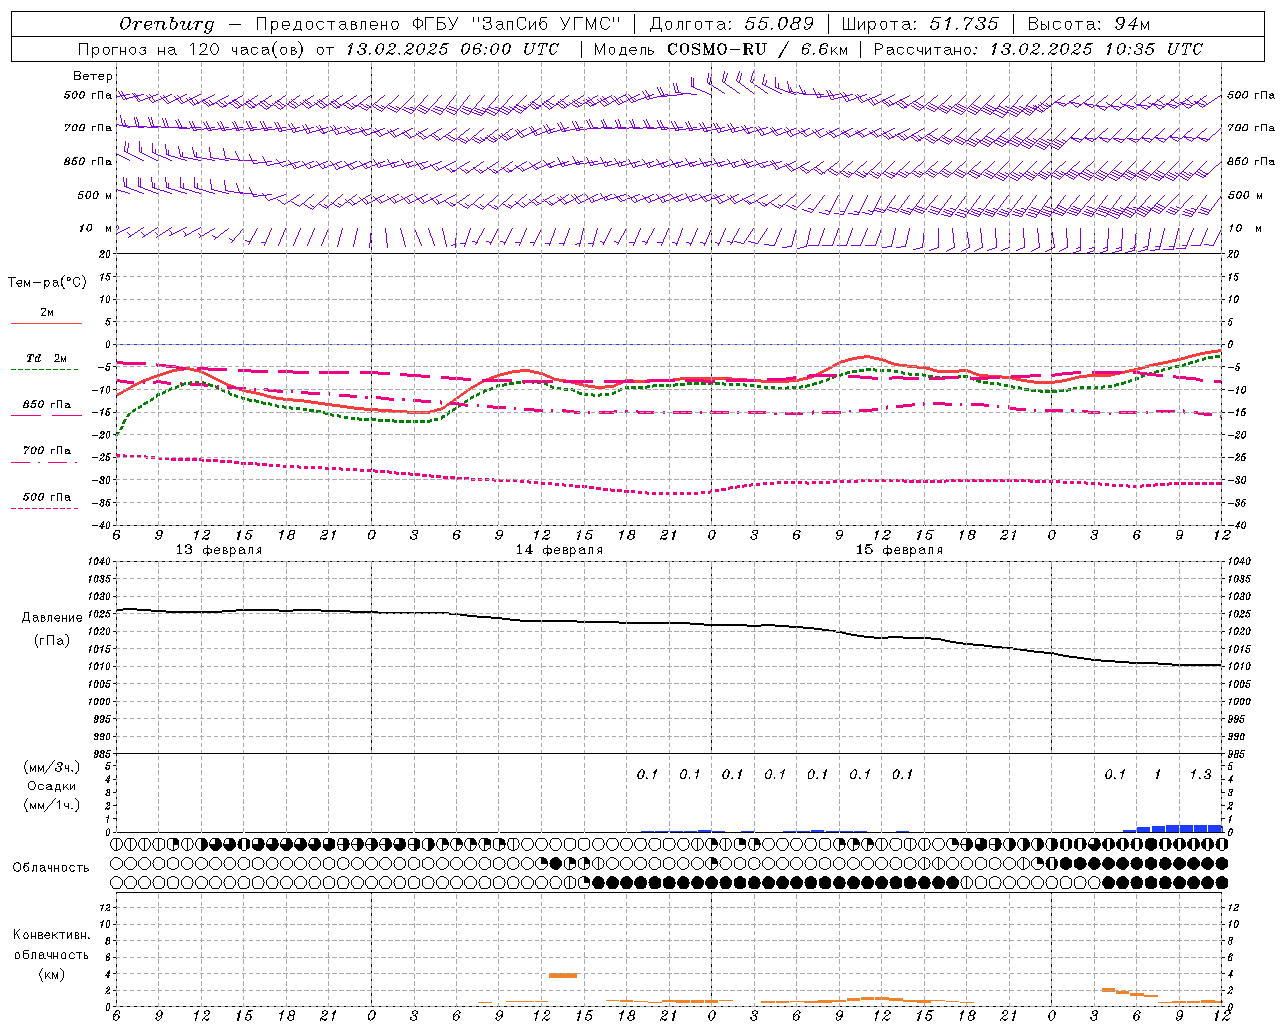
Task: Click the Рассчитано 13.02.2025 10:35 UTC timestamp
Action: [1038, 49]
